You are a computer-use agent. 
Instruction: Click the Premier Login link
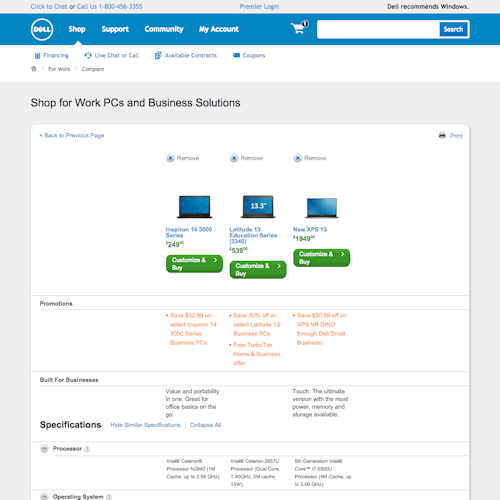coord(259,7)
